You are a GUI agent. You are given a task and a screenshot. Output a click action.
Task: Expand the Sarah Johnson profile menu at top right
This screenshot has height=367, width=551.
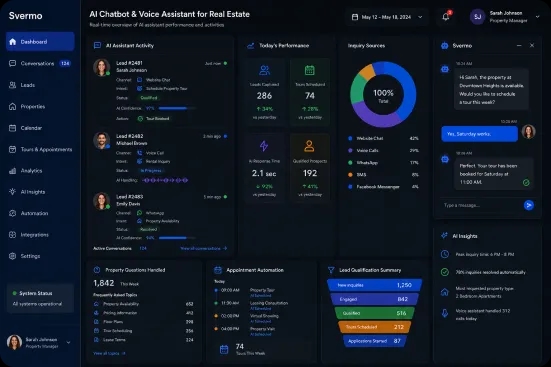(x=537, y=17)
